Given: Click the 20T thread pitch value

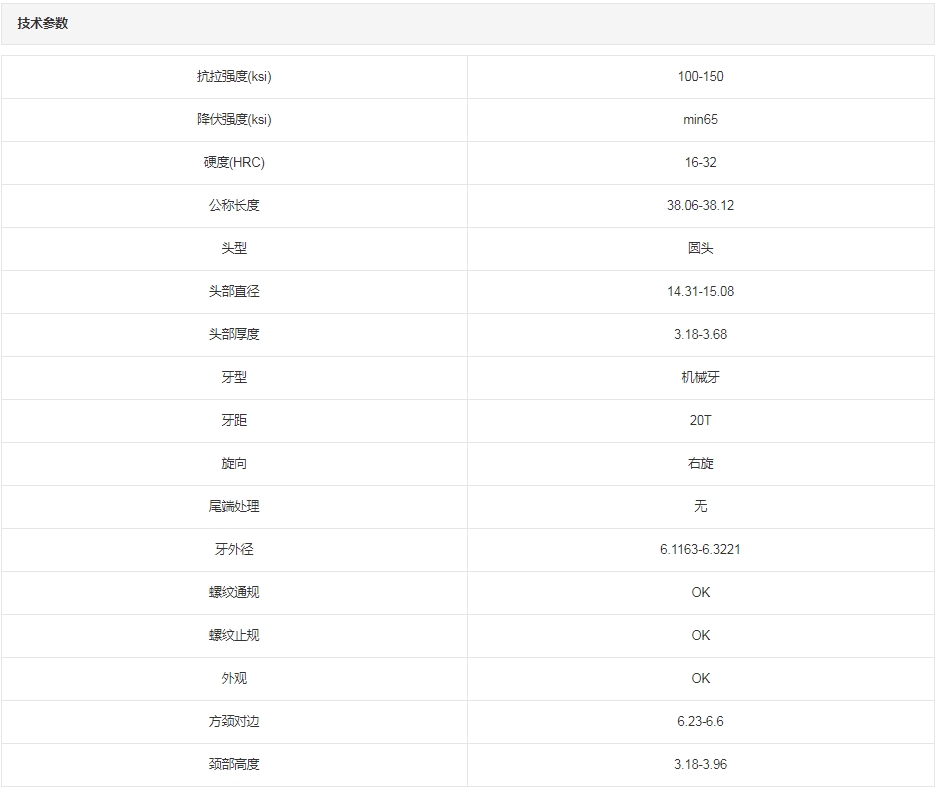Looking at the screenshot, I should click(x=700, y=421).
